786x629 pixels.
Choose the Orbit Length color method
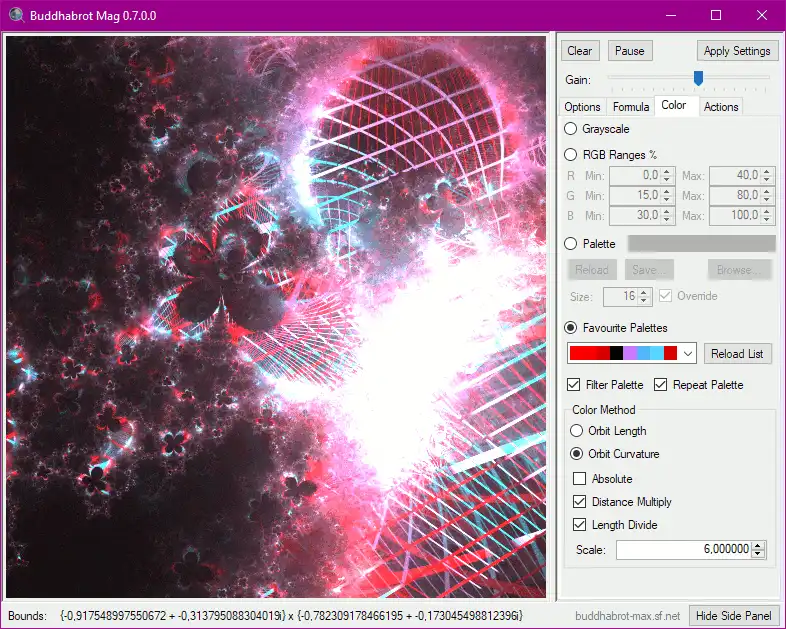[x=576, y=431]
